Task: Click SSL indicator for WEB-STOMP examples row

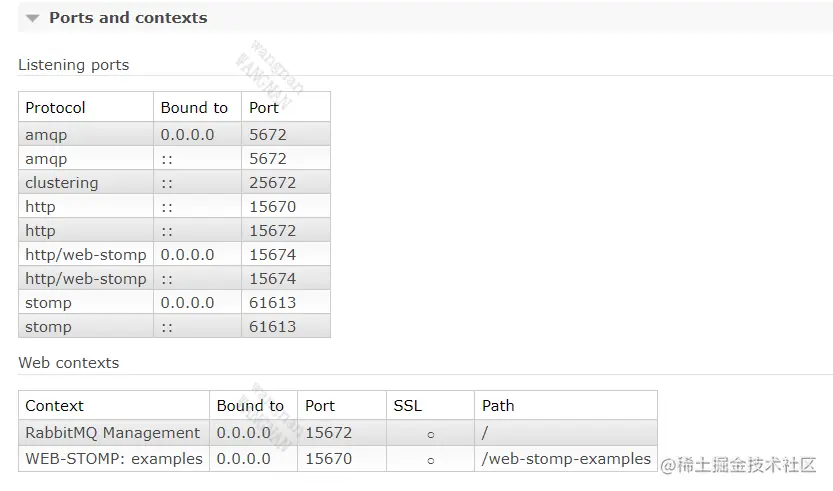Action: (x=430, y=460)
